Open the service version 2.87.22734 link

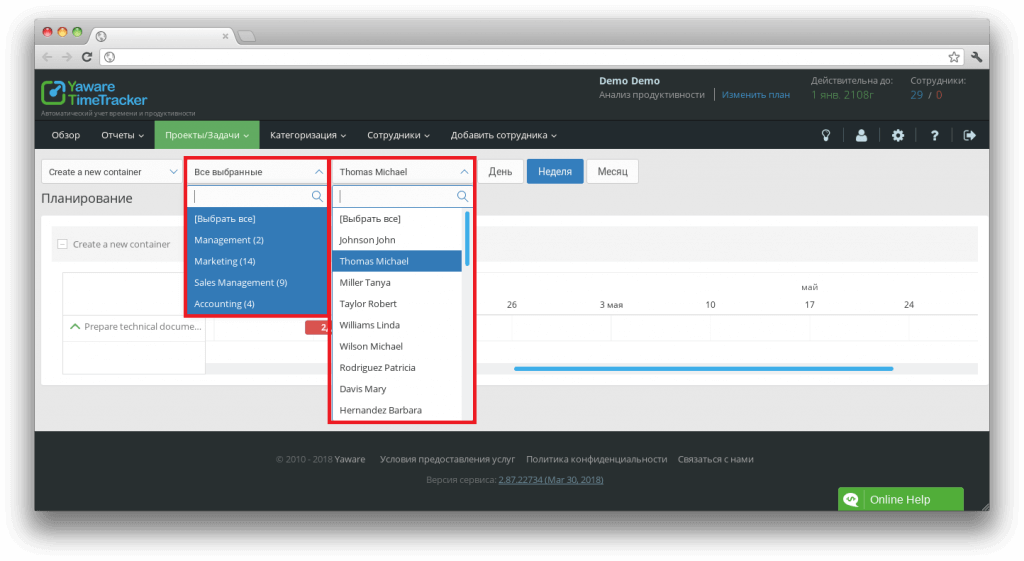pos(551,479)
